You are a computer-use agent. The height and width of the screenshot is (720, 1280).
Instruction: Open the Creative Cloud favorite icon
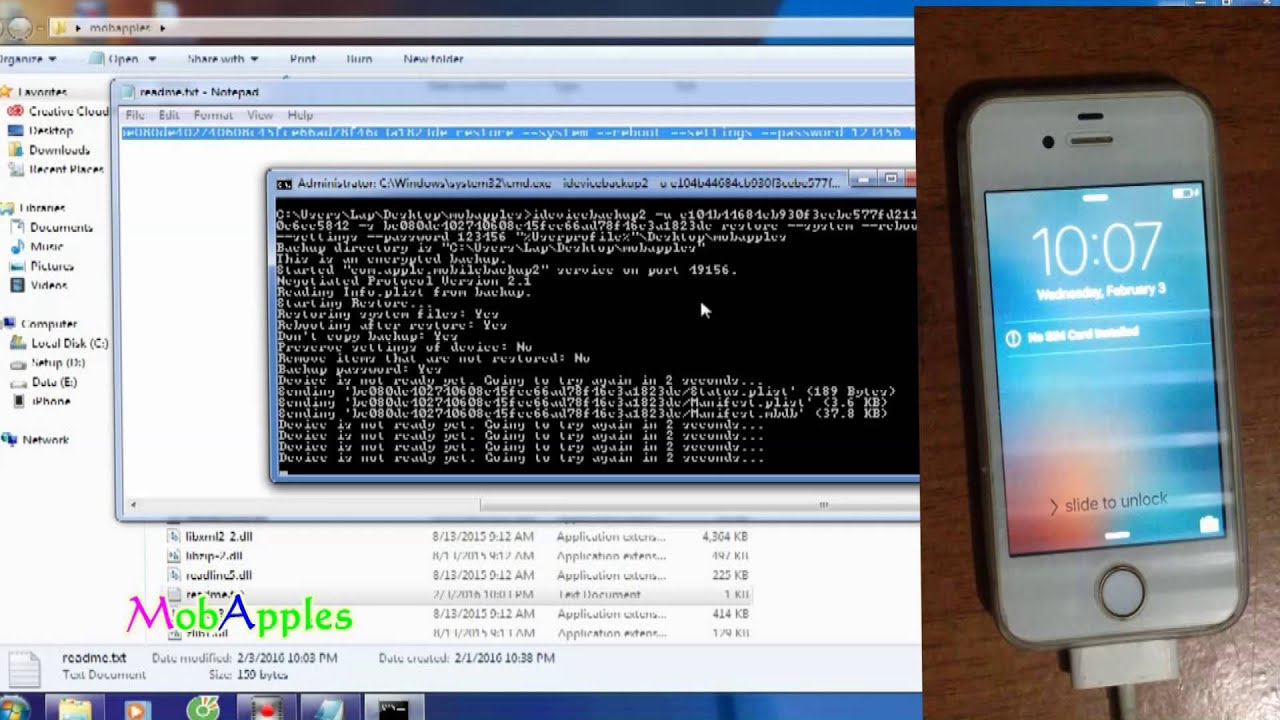click(14, 111)
